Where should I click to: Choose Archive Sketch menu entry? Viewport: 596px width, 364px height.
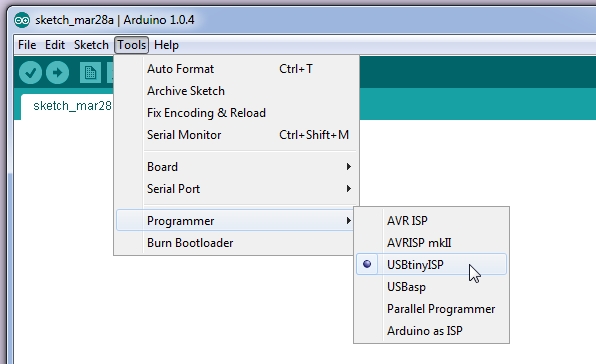pos(236,91)
